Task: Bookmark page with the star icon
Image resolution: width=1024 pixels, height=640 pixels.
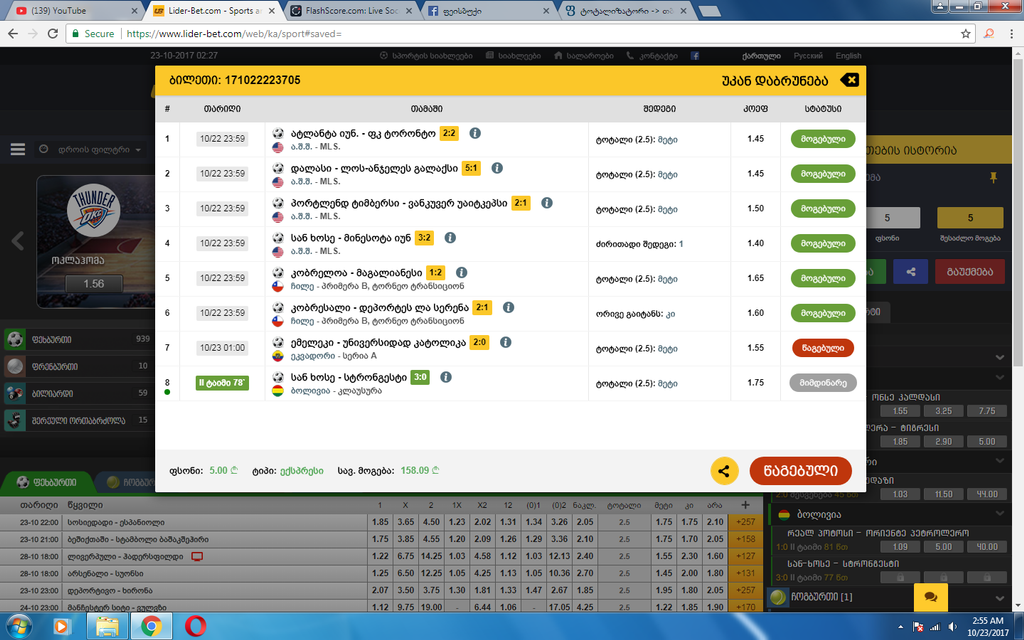Action: (x=966, y=33)
